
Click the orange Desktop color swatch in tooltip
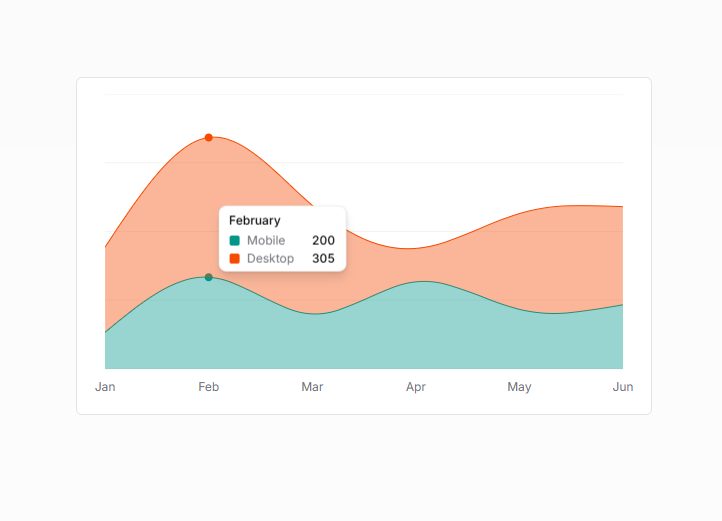[x=234, y=258]
